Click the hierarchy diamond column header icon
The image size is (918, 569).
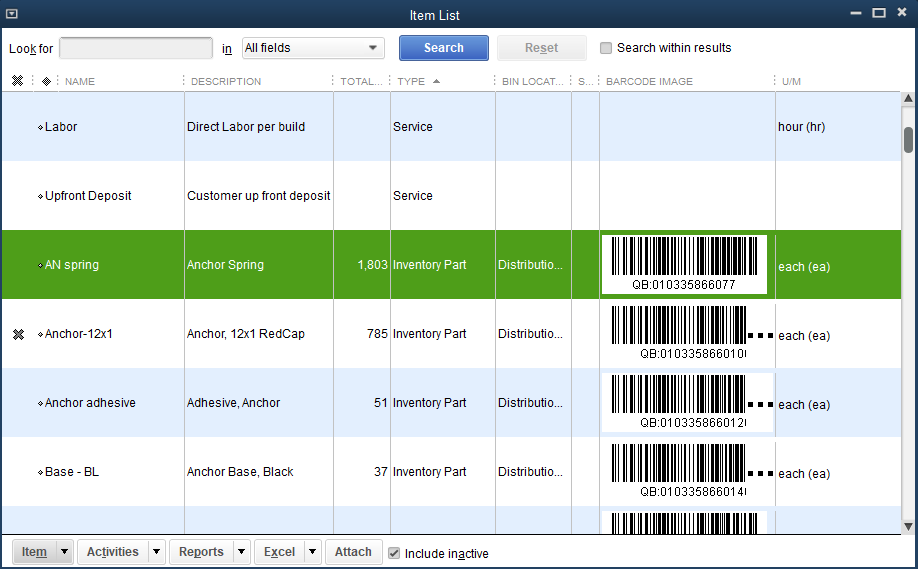pyautogui.click(x=46, y=81)
